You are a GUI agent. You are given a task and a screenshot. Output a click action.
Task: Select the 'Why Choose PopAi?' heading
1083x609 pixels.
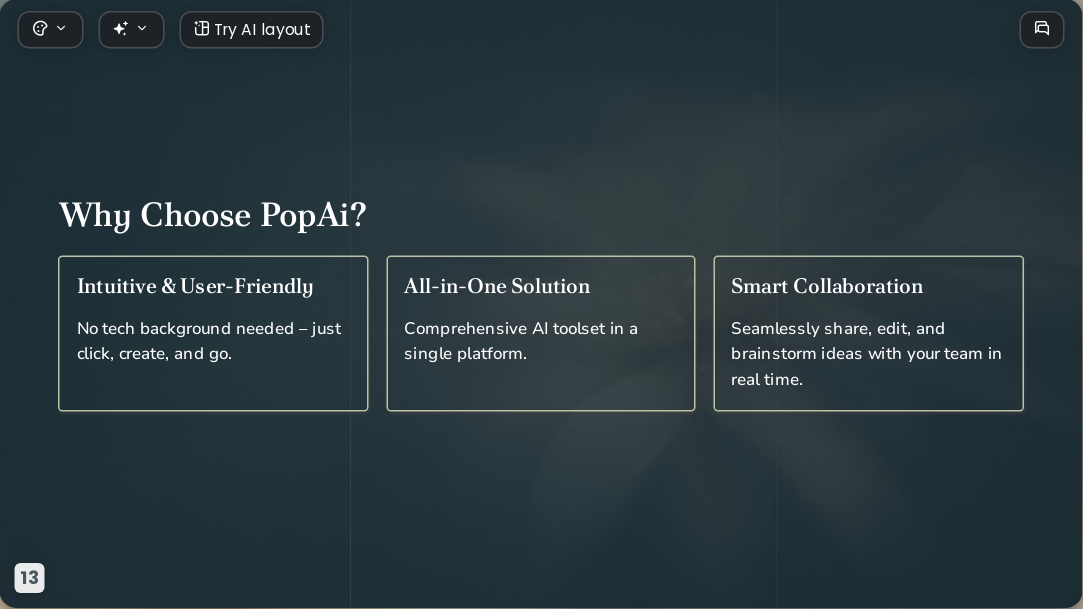click(x=213, y=215)
